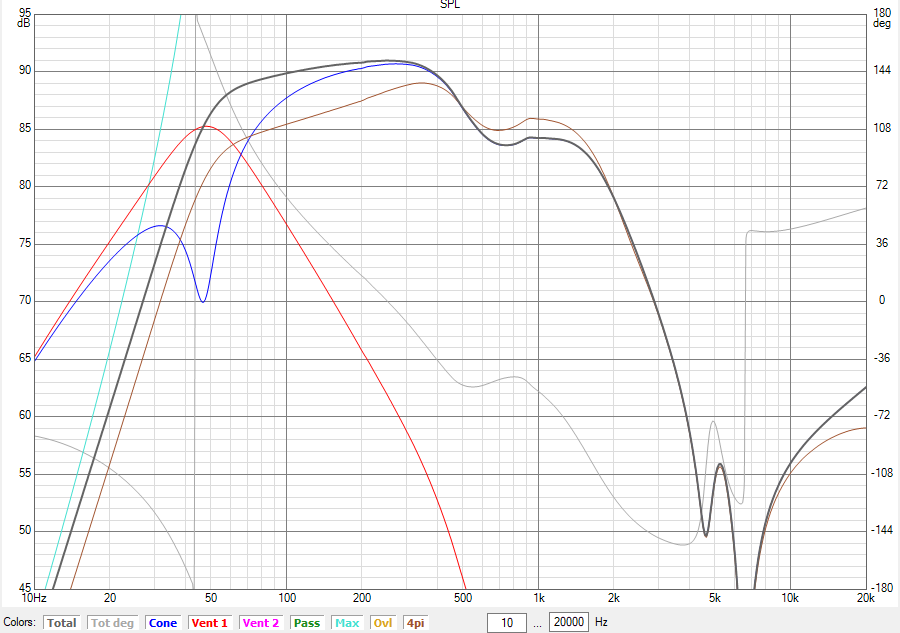Click the Hz unit label beside frequency fields
900x633 pixels.
point(601,622)
